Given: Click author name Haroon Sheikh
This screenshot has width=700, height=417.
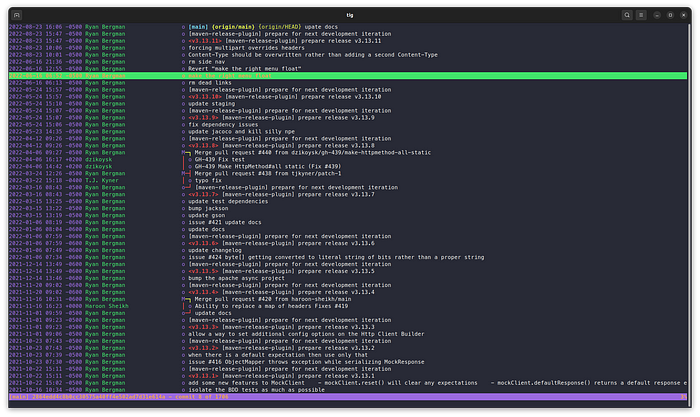Looking at the screenshot, I should coord(107,306).
